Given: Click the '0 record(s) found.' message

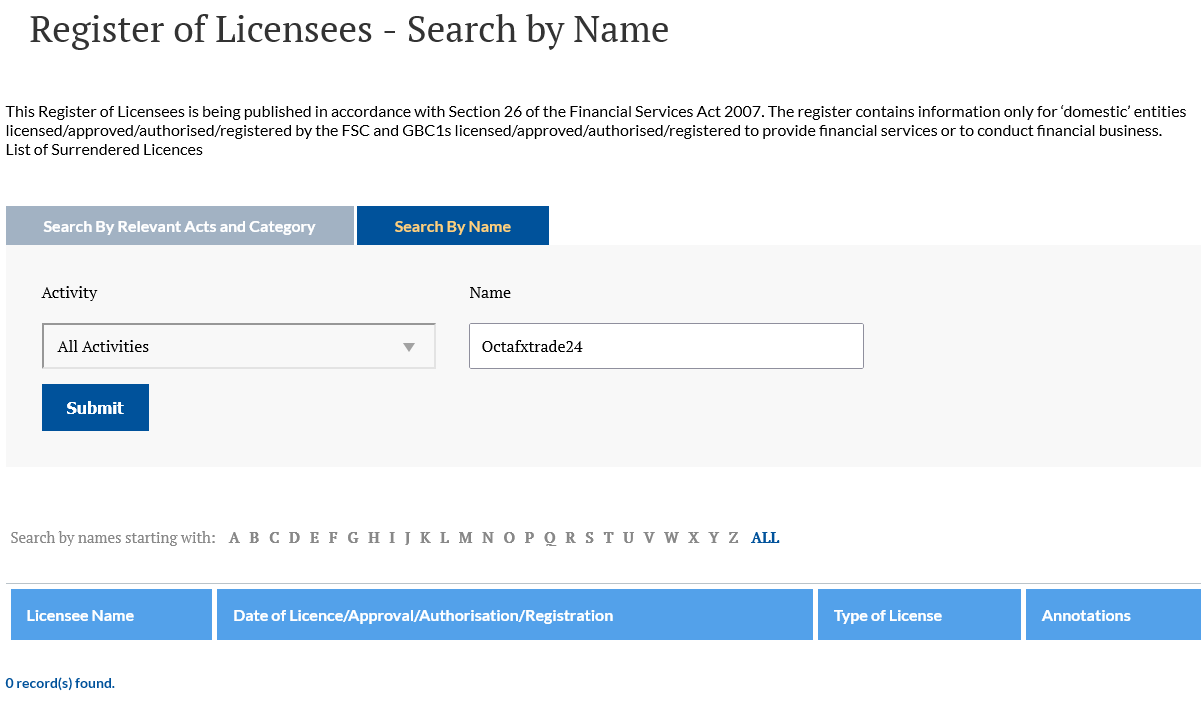Looking at the screenshot, I should click(x=60, y=684).
